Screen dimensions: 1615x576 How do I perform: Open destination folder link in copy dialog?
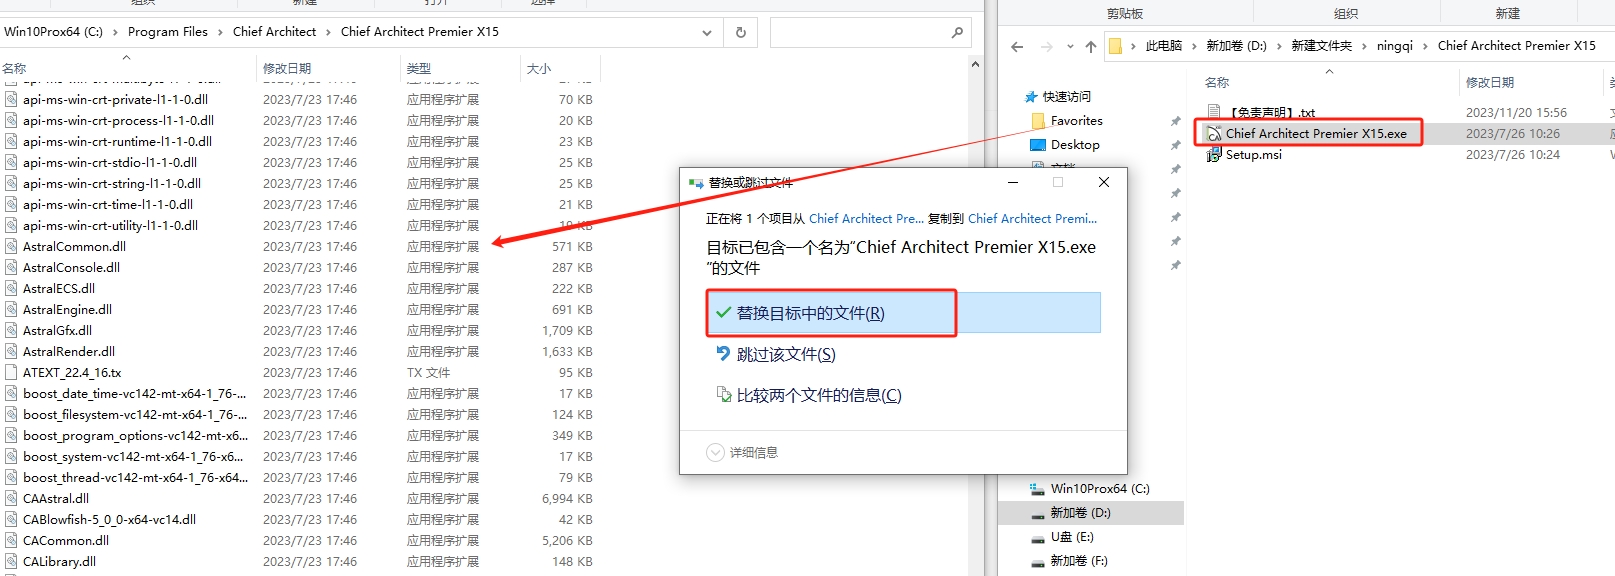coord(1032,219)
